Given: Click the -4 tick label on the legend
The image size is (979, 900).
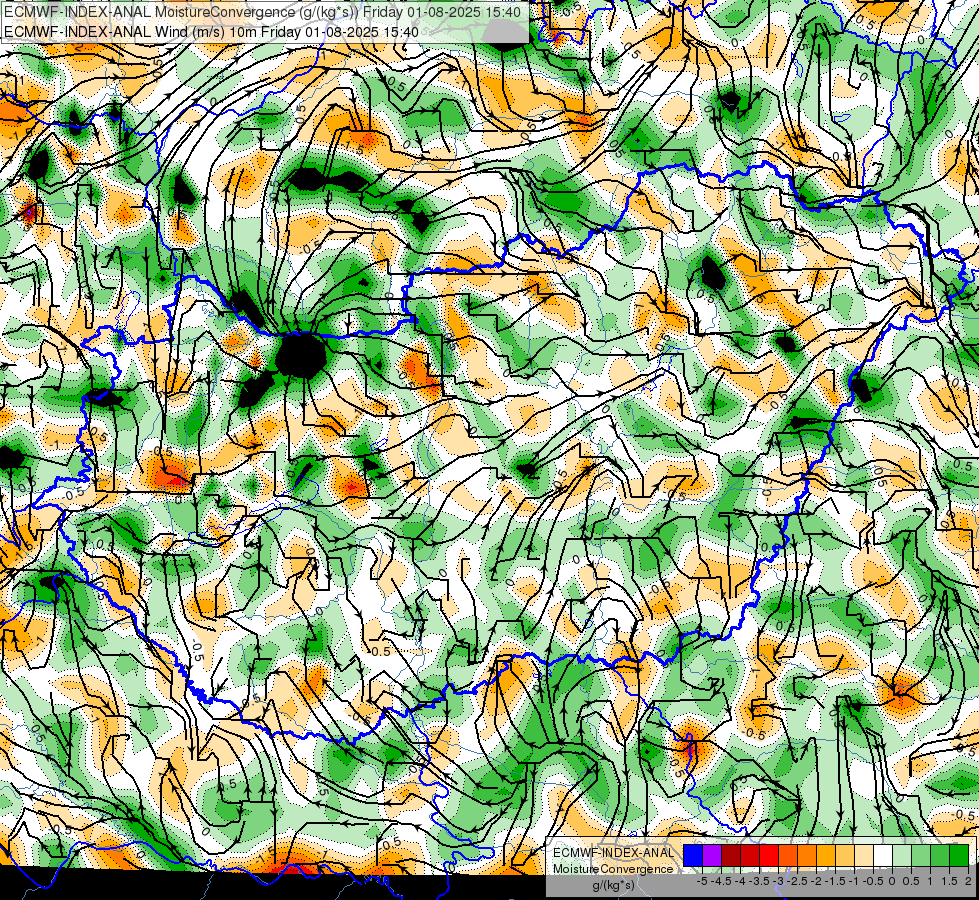Looking at the screenshot, I should (740, 881).
